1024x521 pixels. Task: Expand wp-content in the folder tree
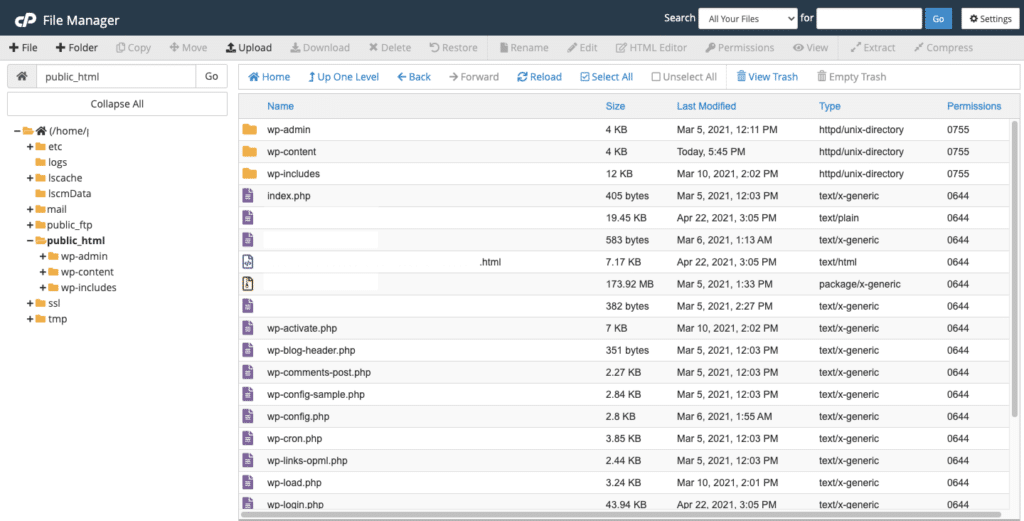click(x=43, y=272)
